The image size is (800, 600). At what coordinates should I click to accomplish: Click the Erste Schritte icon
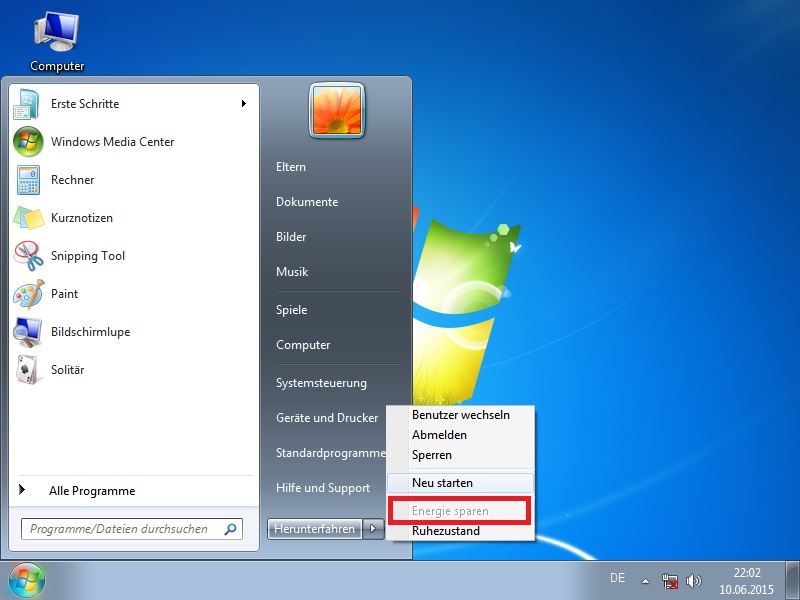tap(27, 104)
